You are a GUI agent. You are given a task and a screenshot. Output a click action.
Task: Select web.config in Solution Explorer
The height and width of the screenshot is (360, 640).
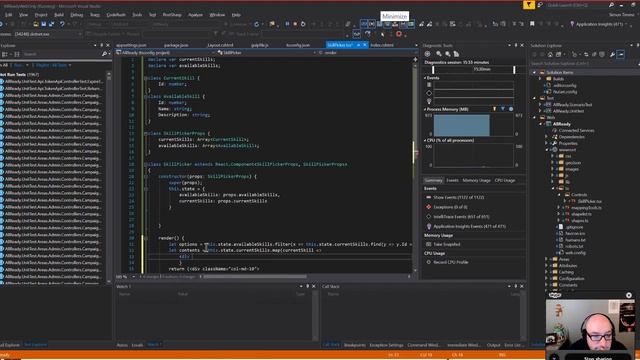click(x=575, y=253)
